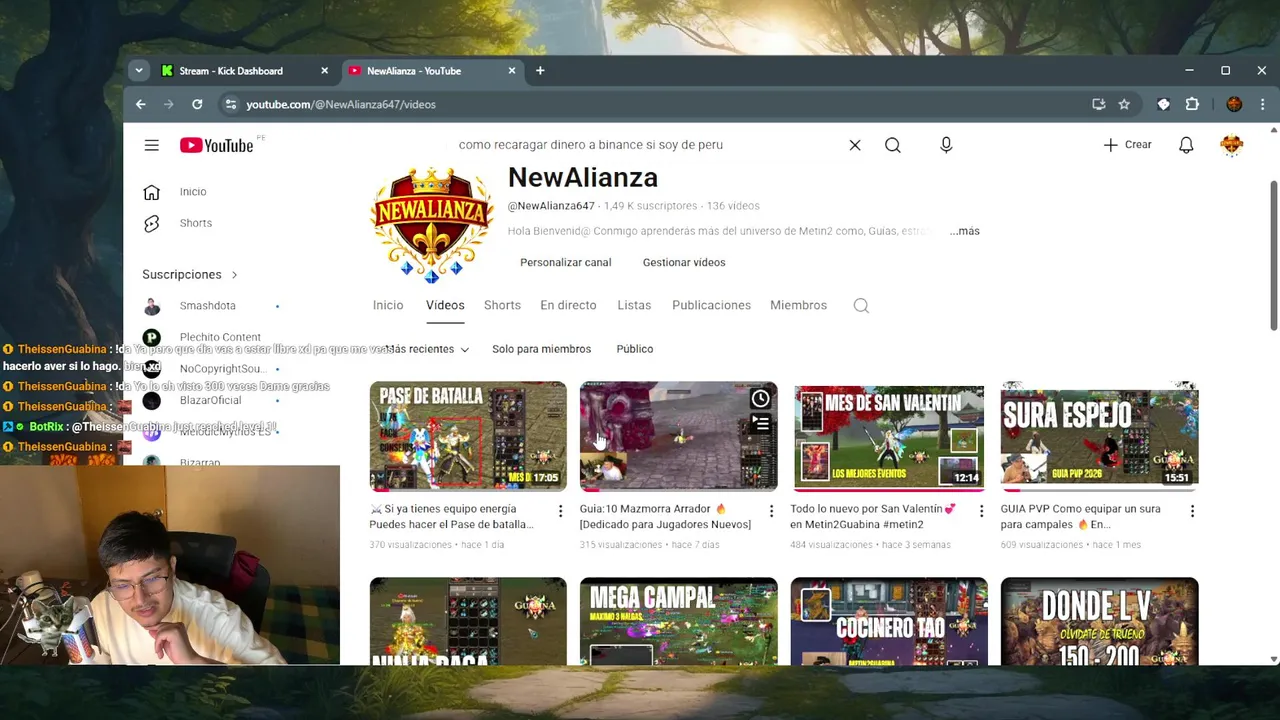This screenshot has height=720, width=1280.
Task: Open options for Mazmorra Arrador video
Action: (x=771, y=511)
